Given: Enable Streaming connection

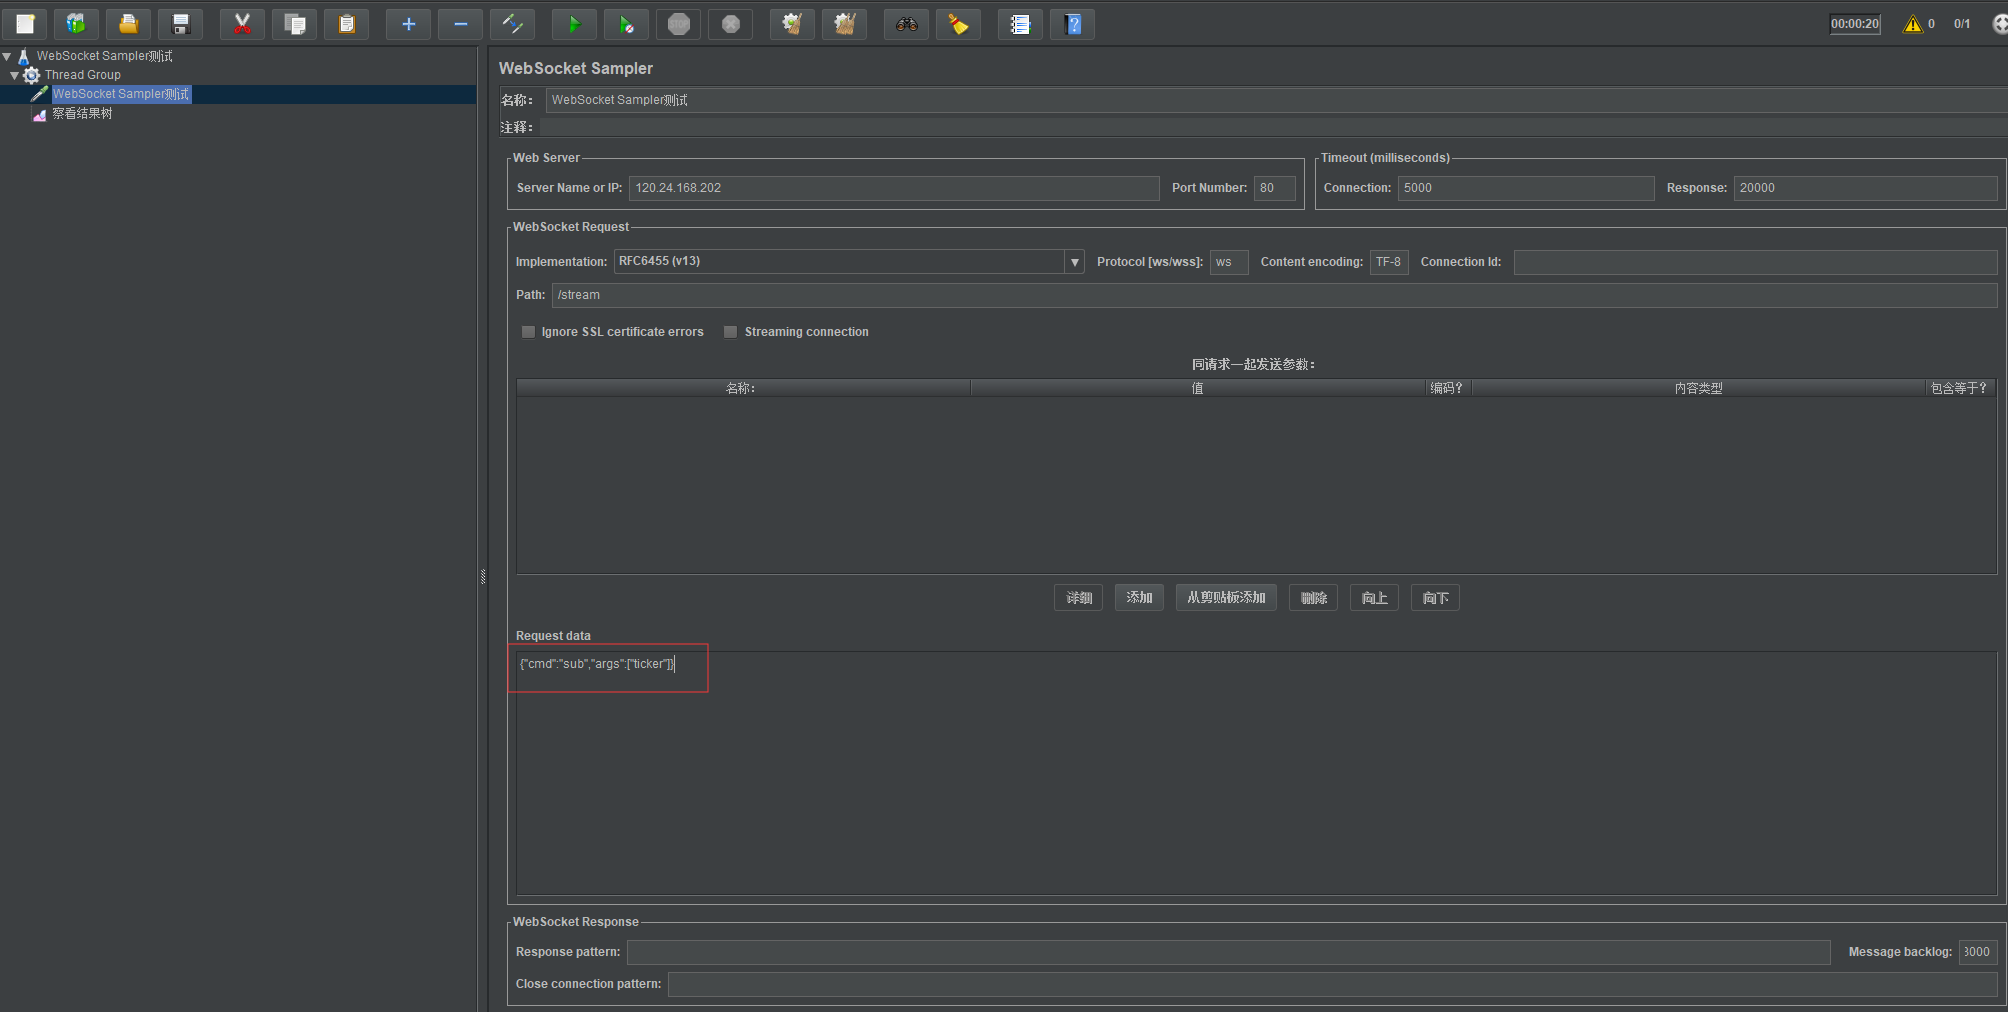Looking at the screenshot, I should pos(731,331).
